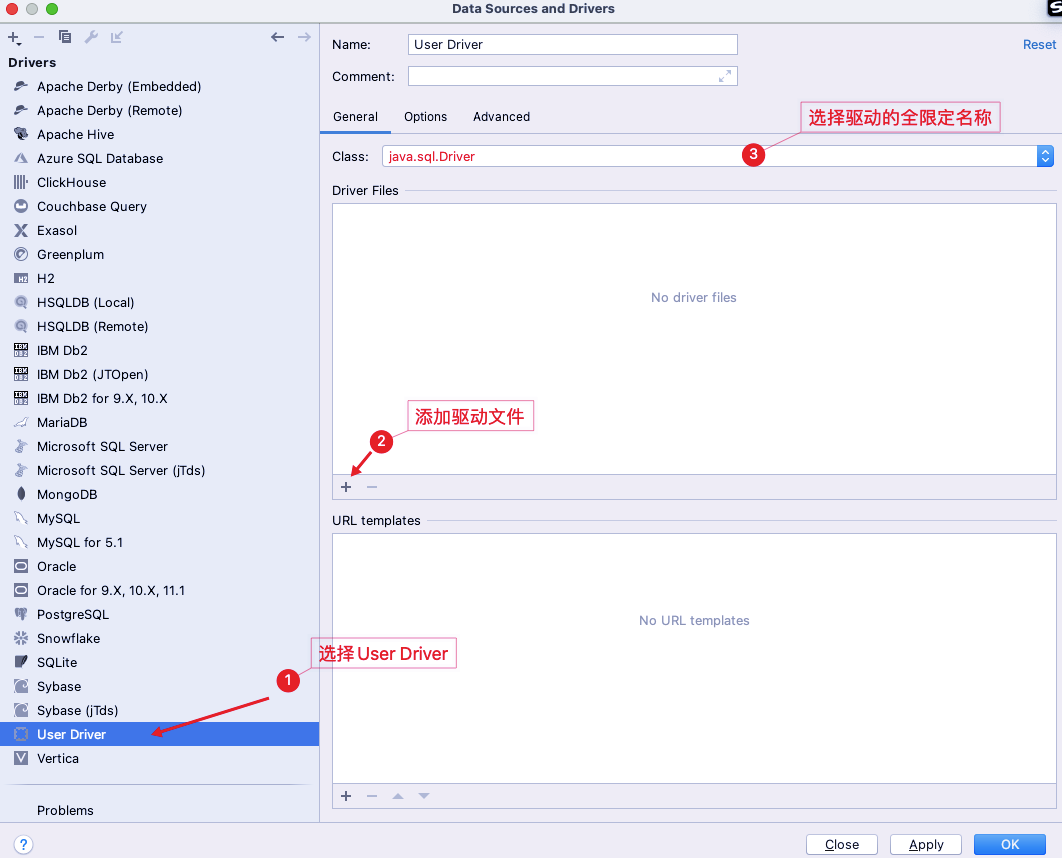The width and height of the screenshot is (1062, 858).
Task: Click the Apply button
Action: (926, 844)
